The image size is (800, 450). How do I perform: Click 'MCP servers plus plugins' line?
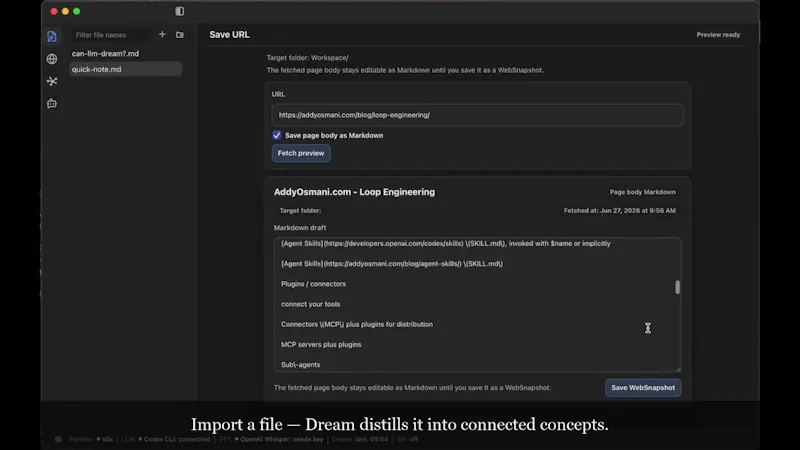(321, 344)
